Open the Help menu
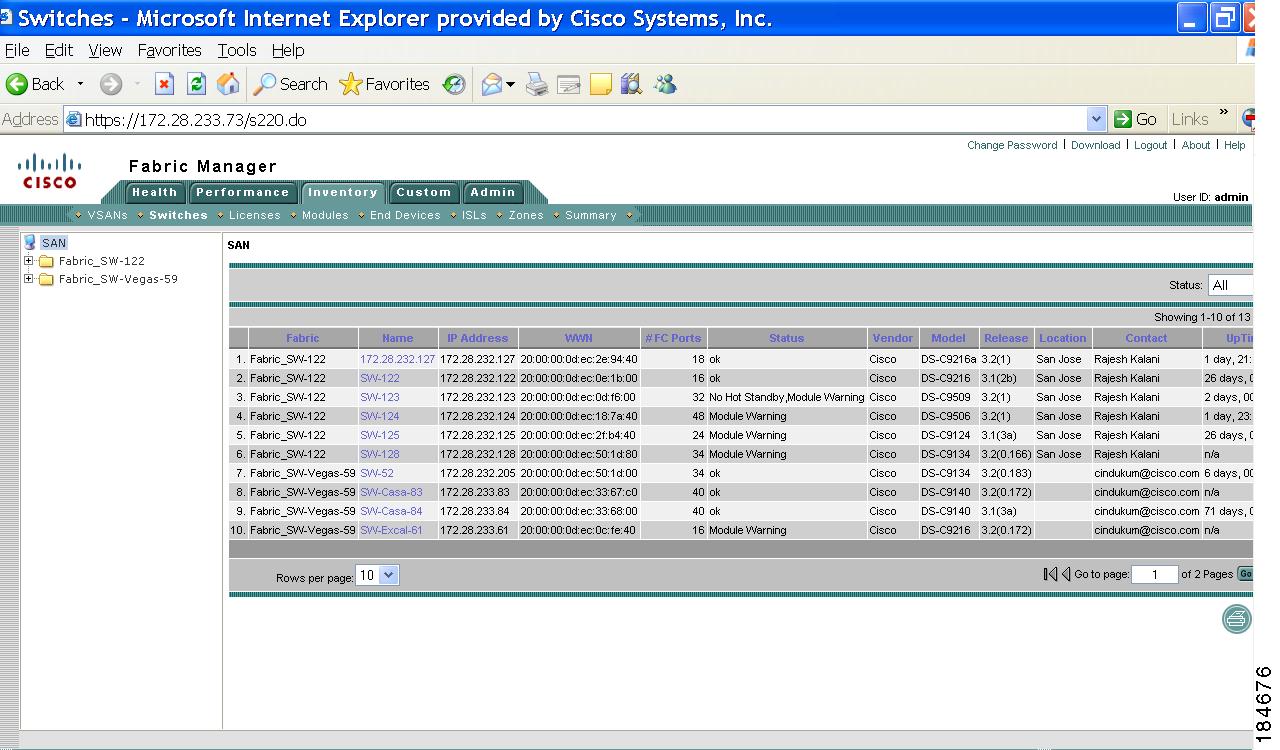Viewport: 1280px width, 750px height. 288,50
